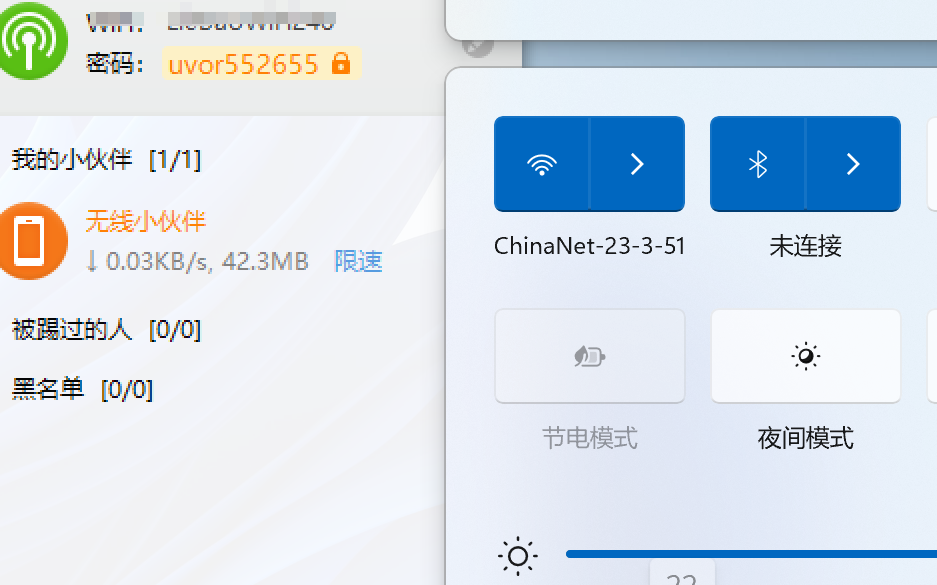Click the brightness slider track
This screenshot has width=937, height=585.
751,554
